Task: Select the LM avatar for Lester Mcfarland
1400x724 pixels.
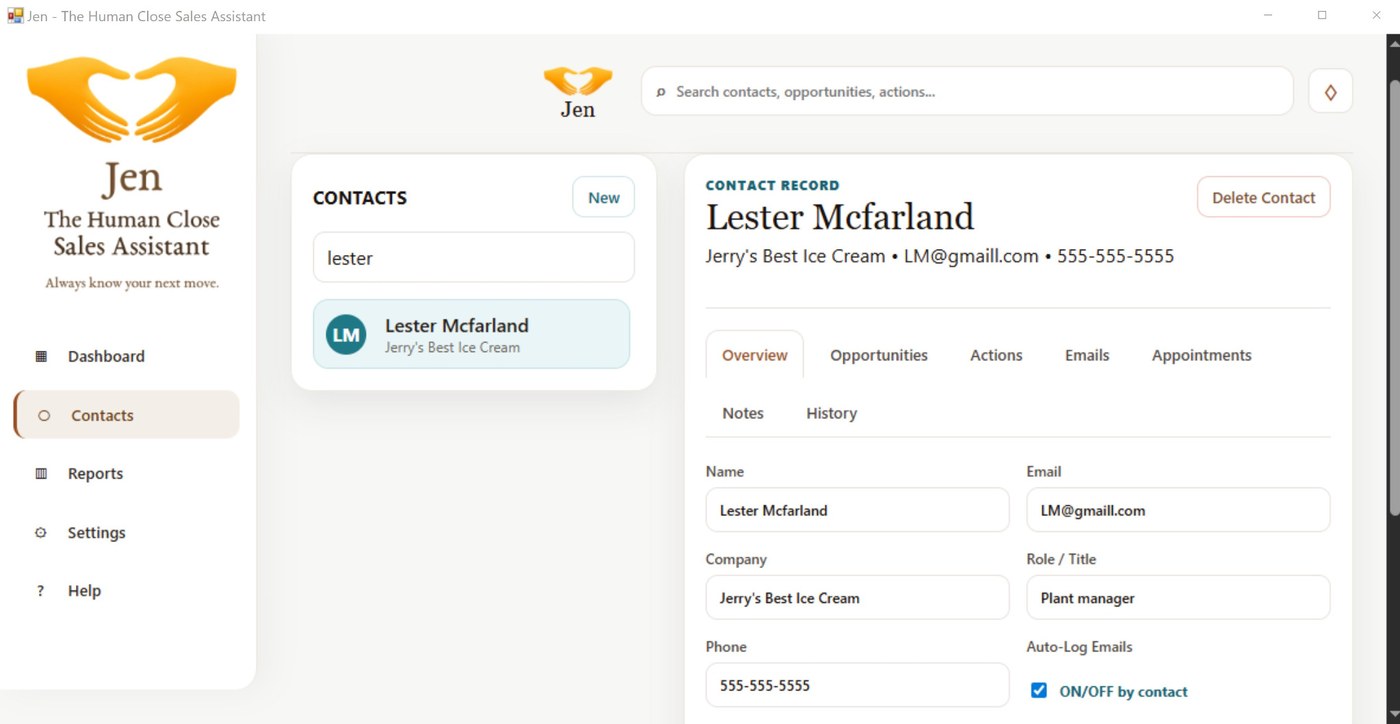Action: 346,335
